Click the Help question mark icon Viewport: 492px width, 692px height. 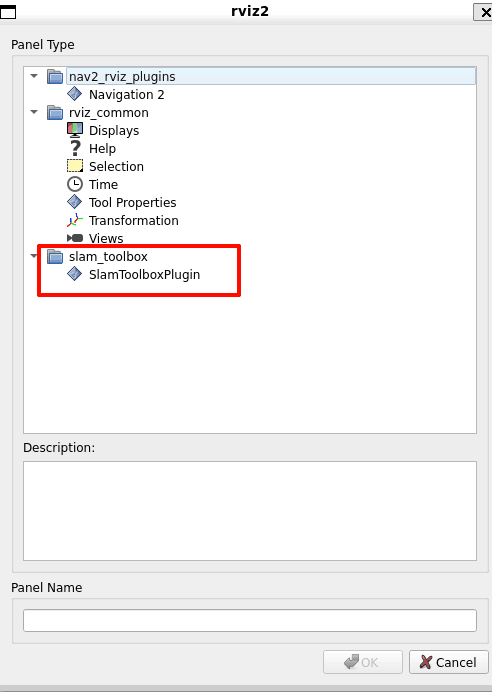click(x=75, y=148)
